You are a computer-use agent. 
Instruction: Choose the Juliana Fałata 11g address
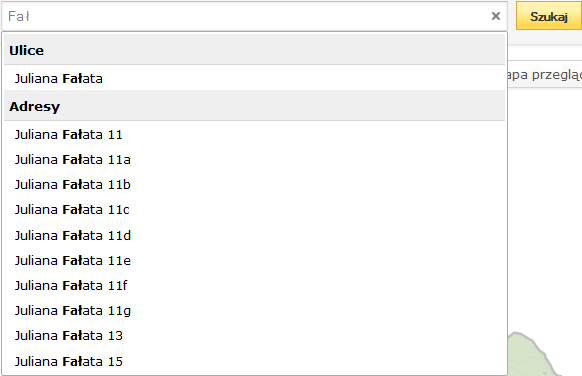[254, 311]
